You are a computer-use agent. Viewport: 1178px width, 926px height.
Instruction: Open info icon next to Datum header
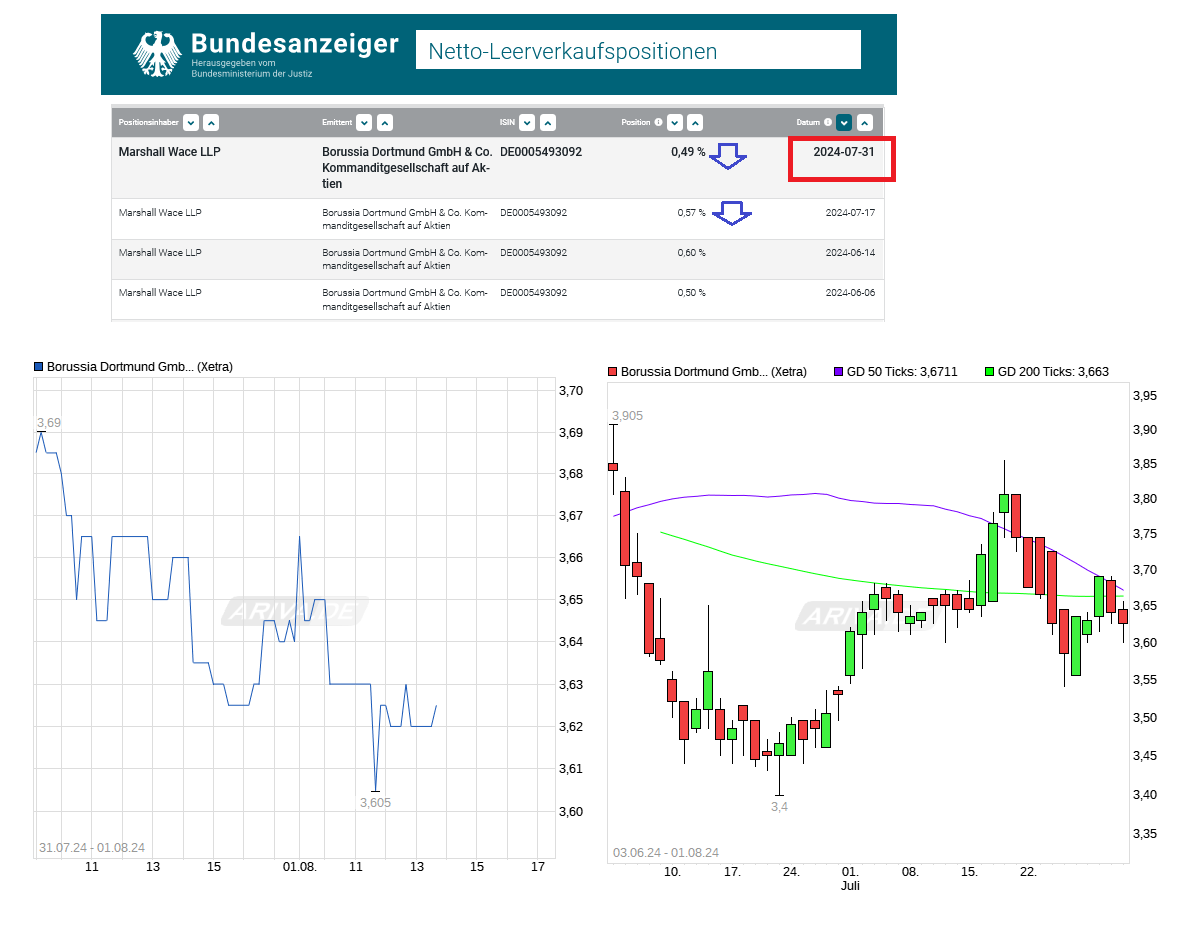pyautogui.click(x=828, y=122)
